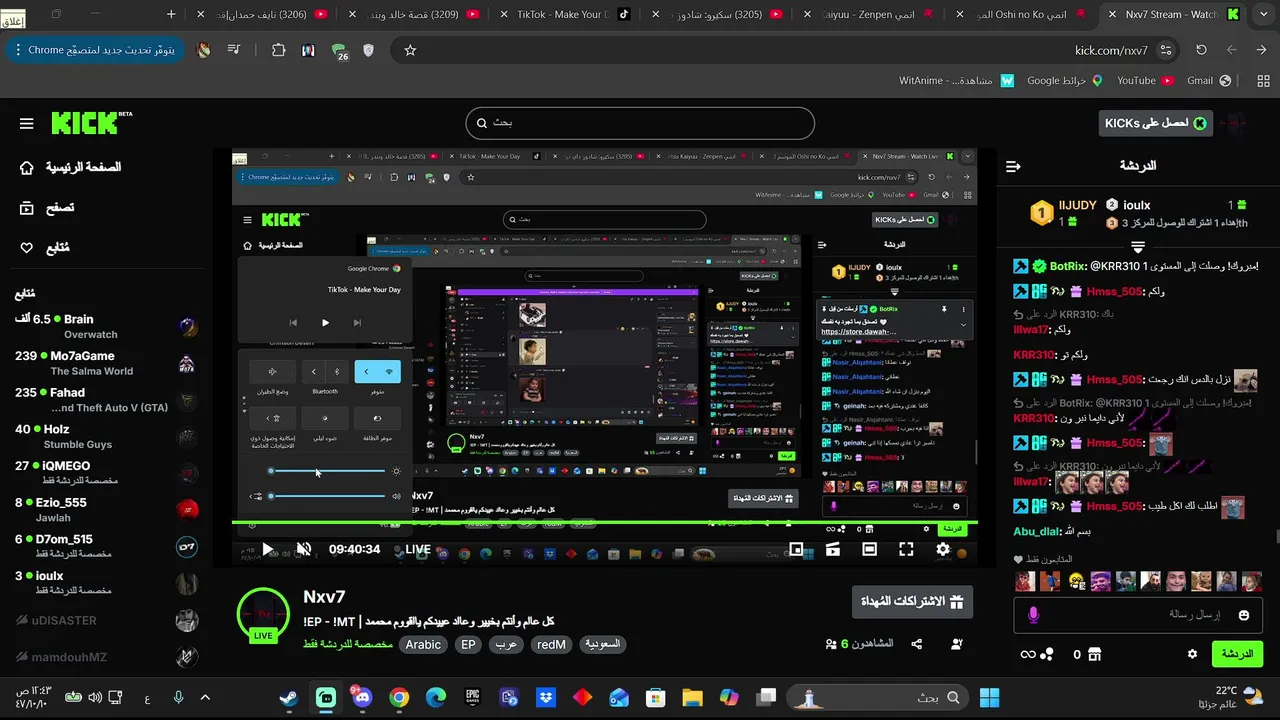This screenshot has width=1280, height=720.
Task: Open Discord from the taskbar
Action: 362,697
